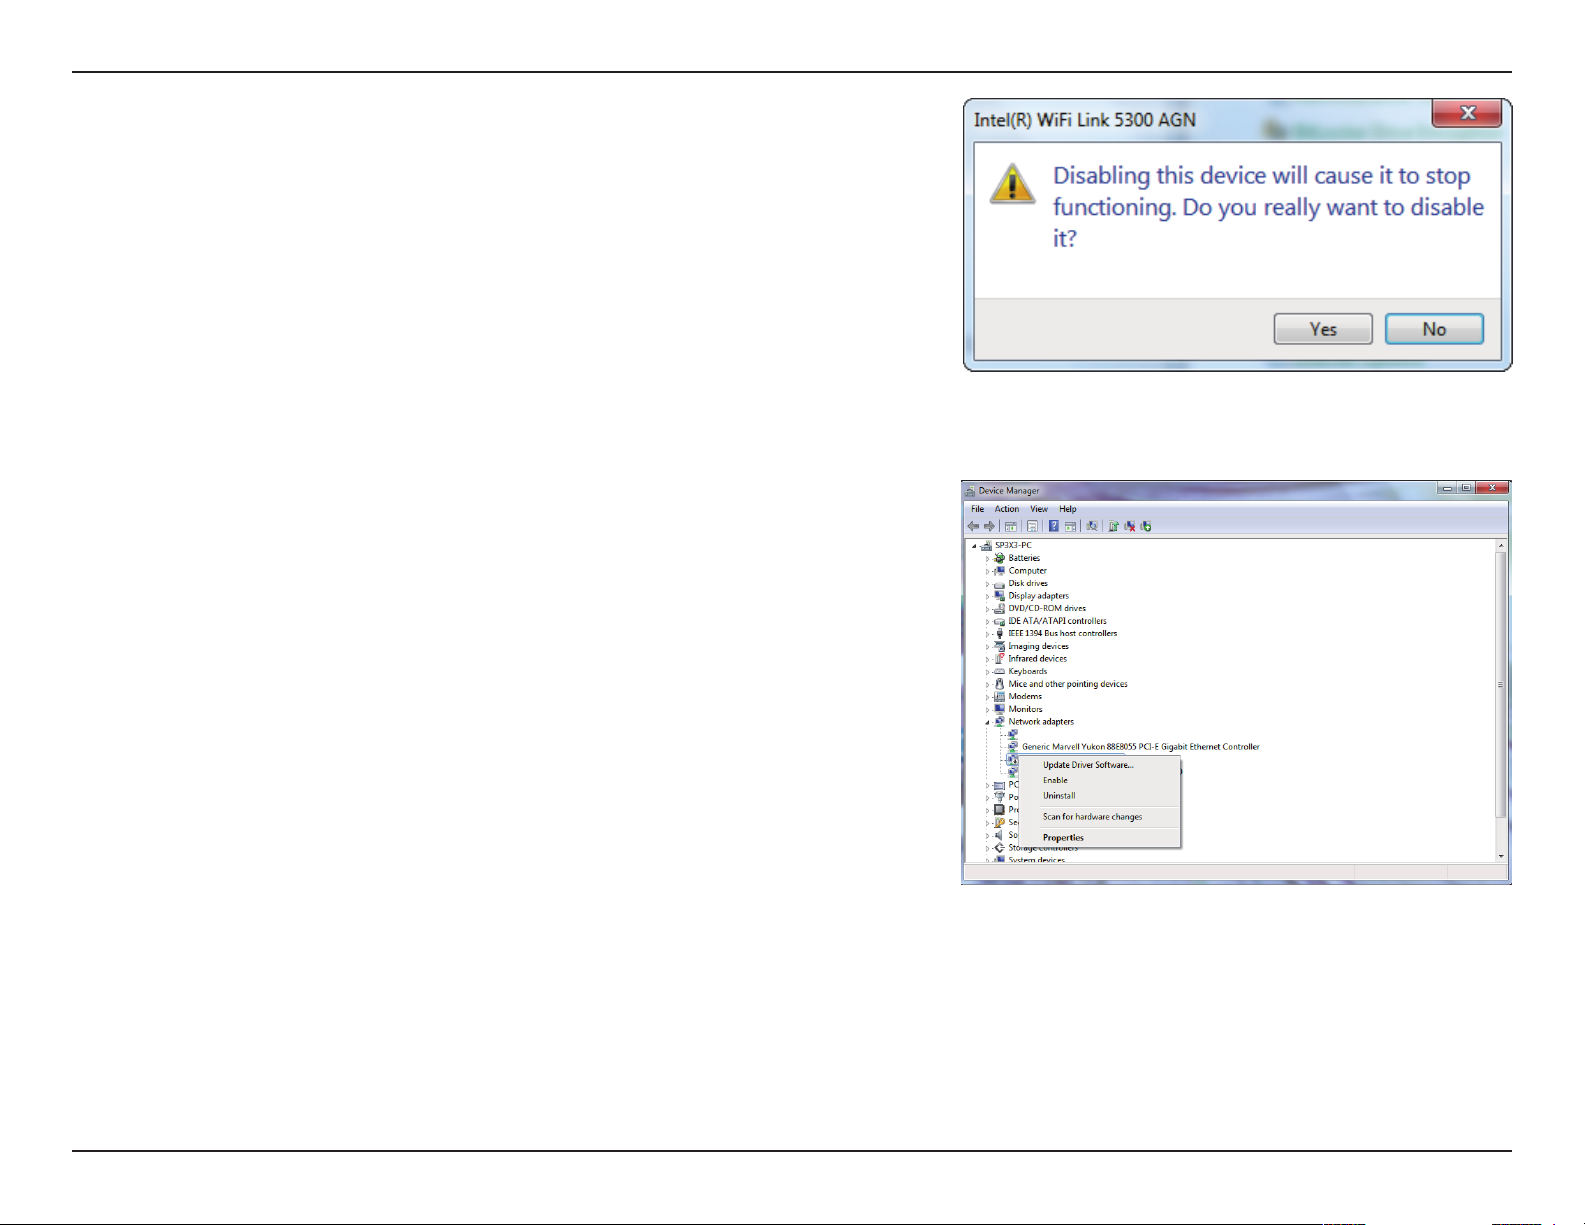Collapse the Network adapters category arrow
1585x1225 pixels.
click(x=987, y=722)
